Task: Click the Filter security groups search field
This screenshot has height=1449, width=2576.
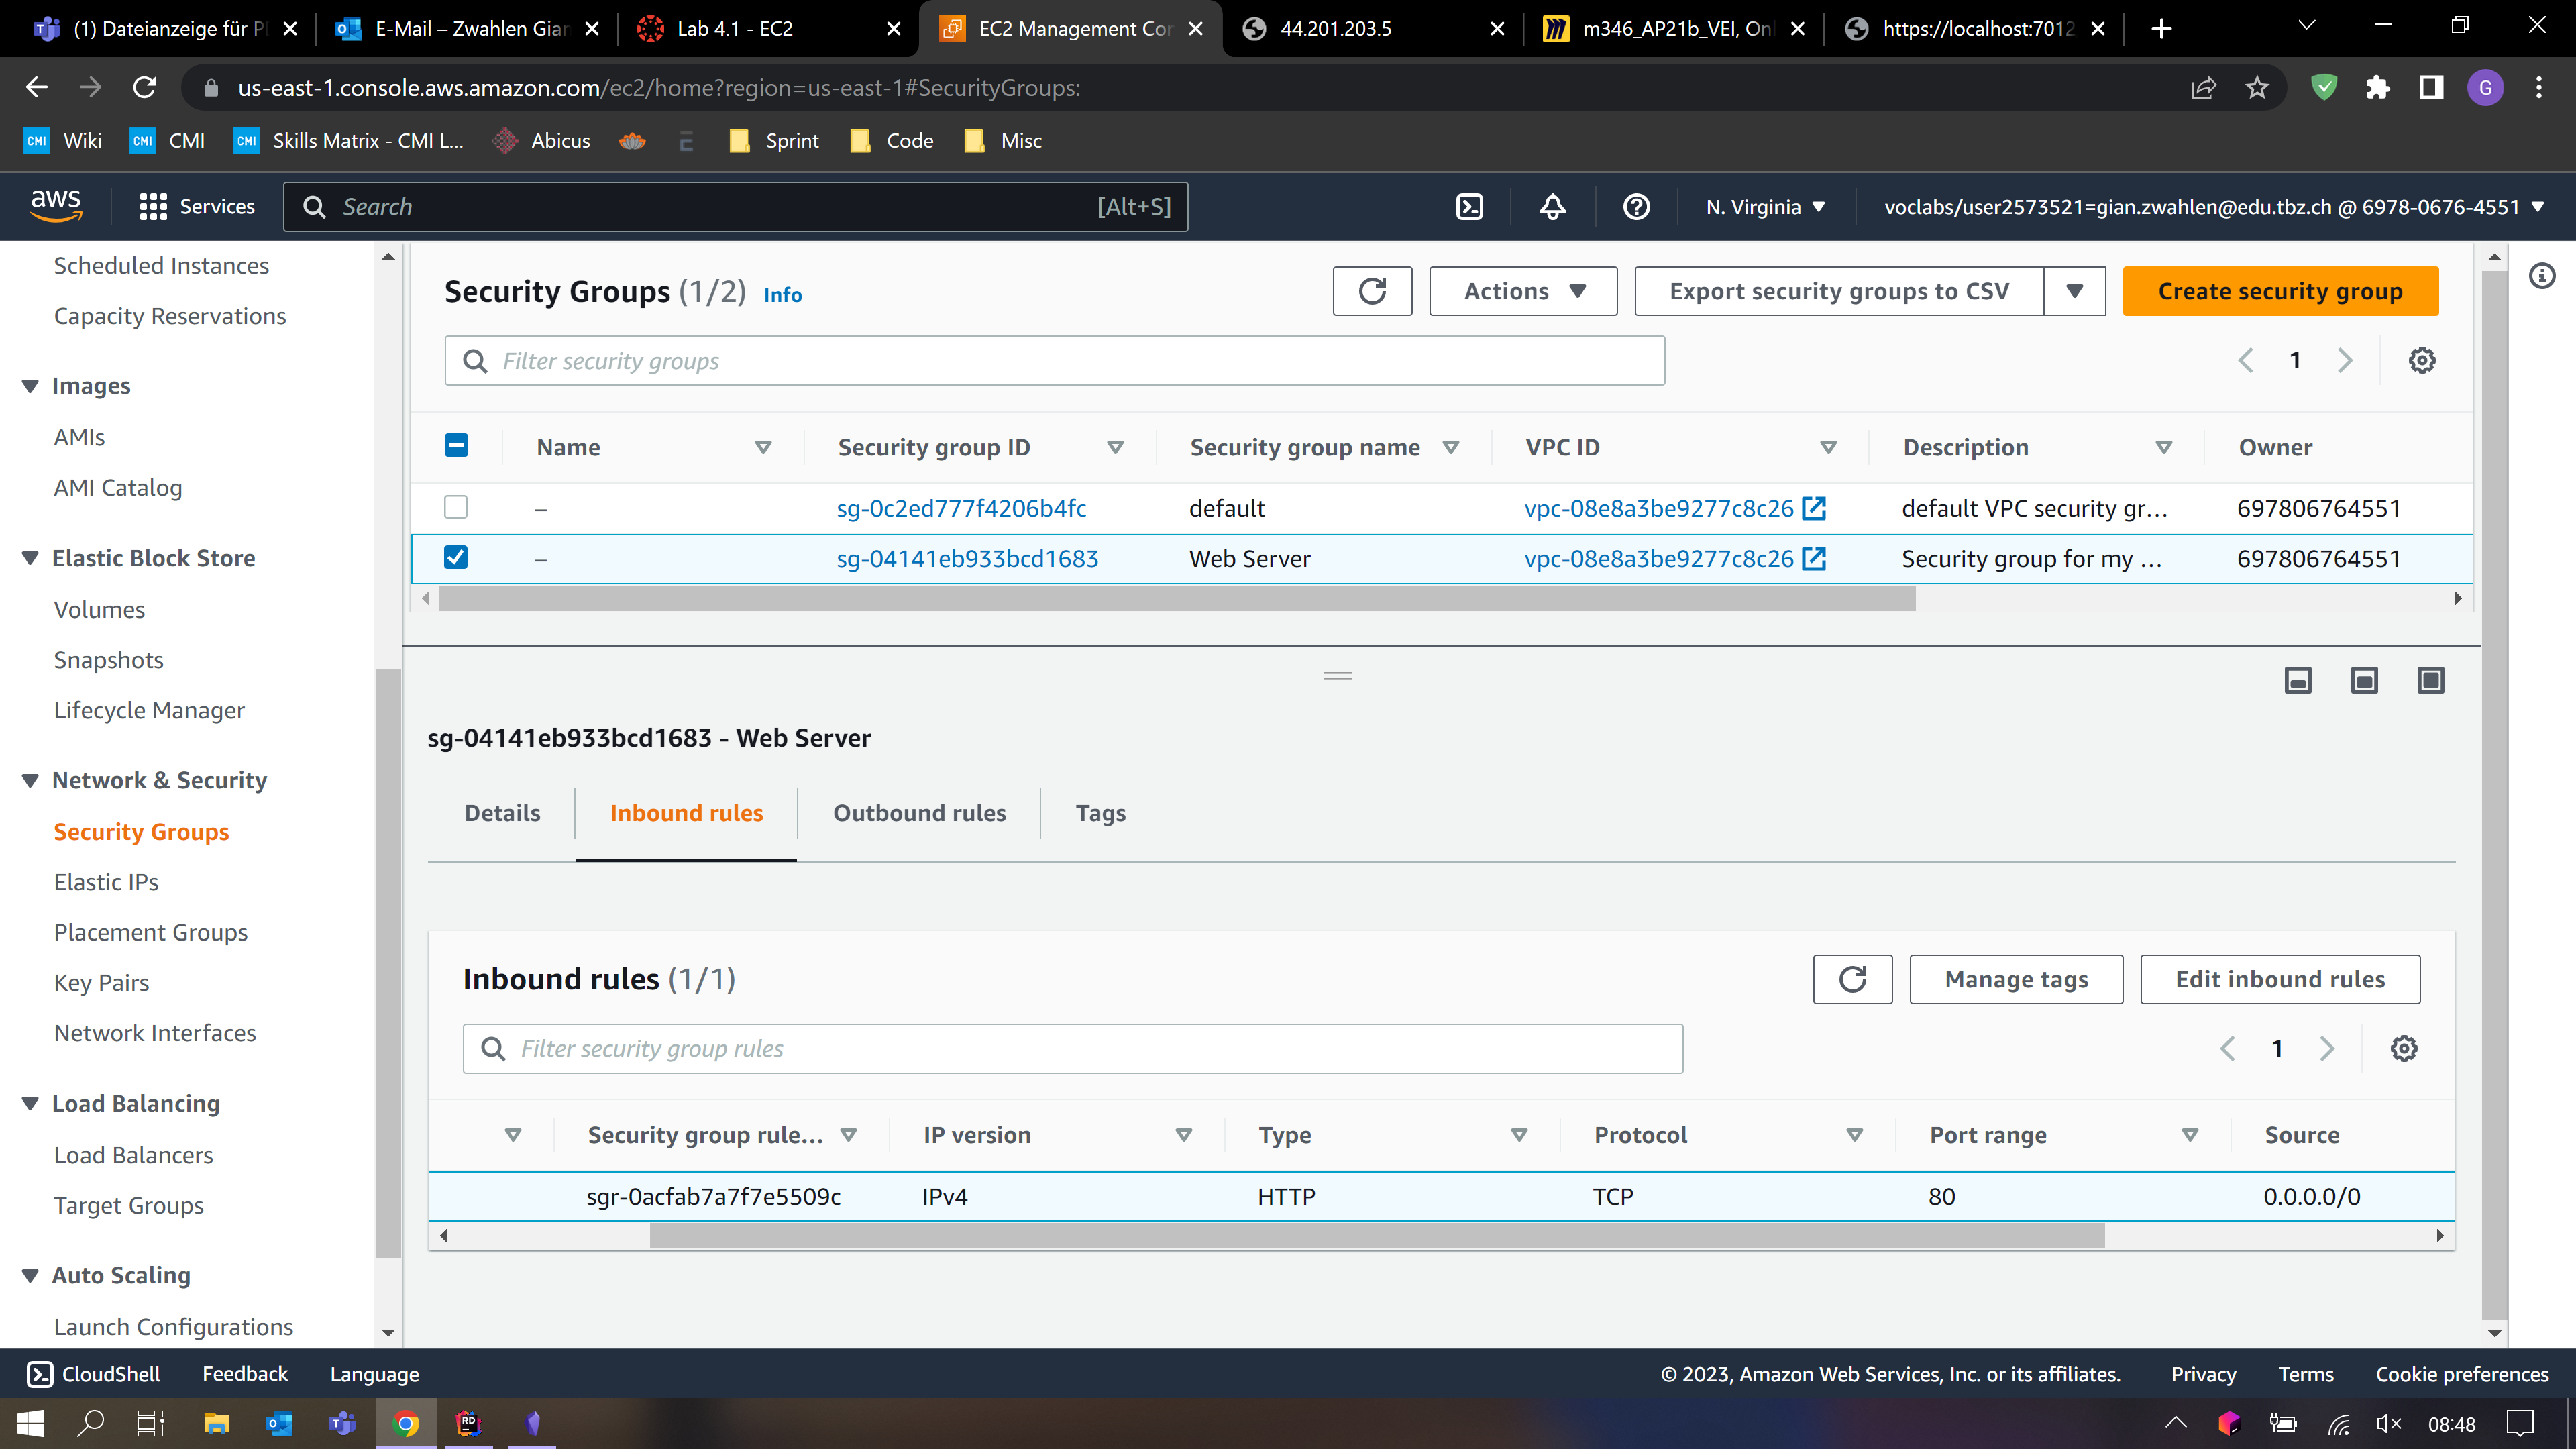Action: pos(1054,361)
